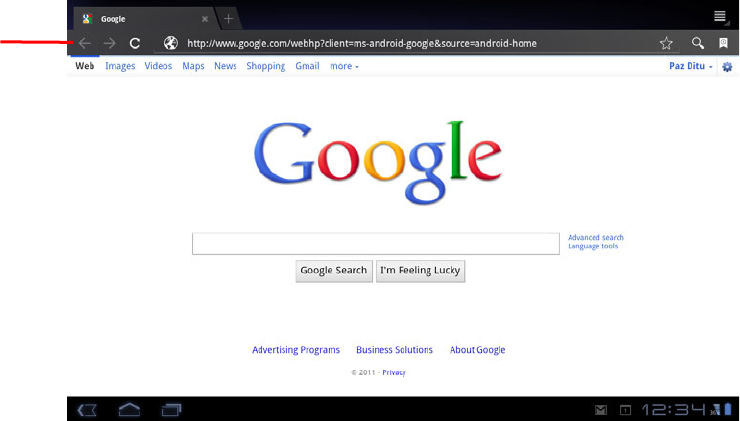Reload the page with refresh icon
Viewport: 740px width, 421px height.
[135, 43]
